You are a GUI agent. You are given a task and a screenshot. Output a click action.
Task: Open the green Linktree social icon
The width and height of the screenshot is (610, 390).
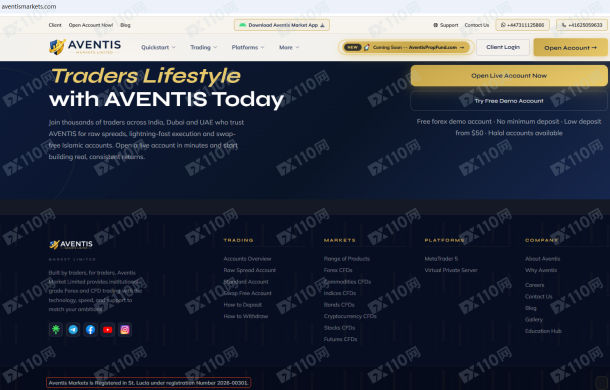point(56,330)
